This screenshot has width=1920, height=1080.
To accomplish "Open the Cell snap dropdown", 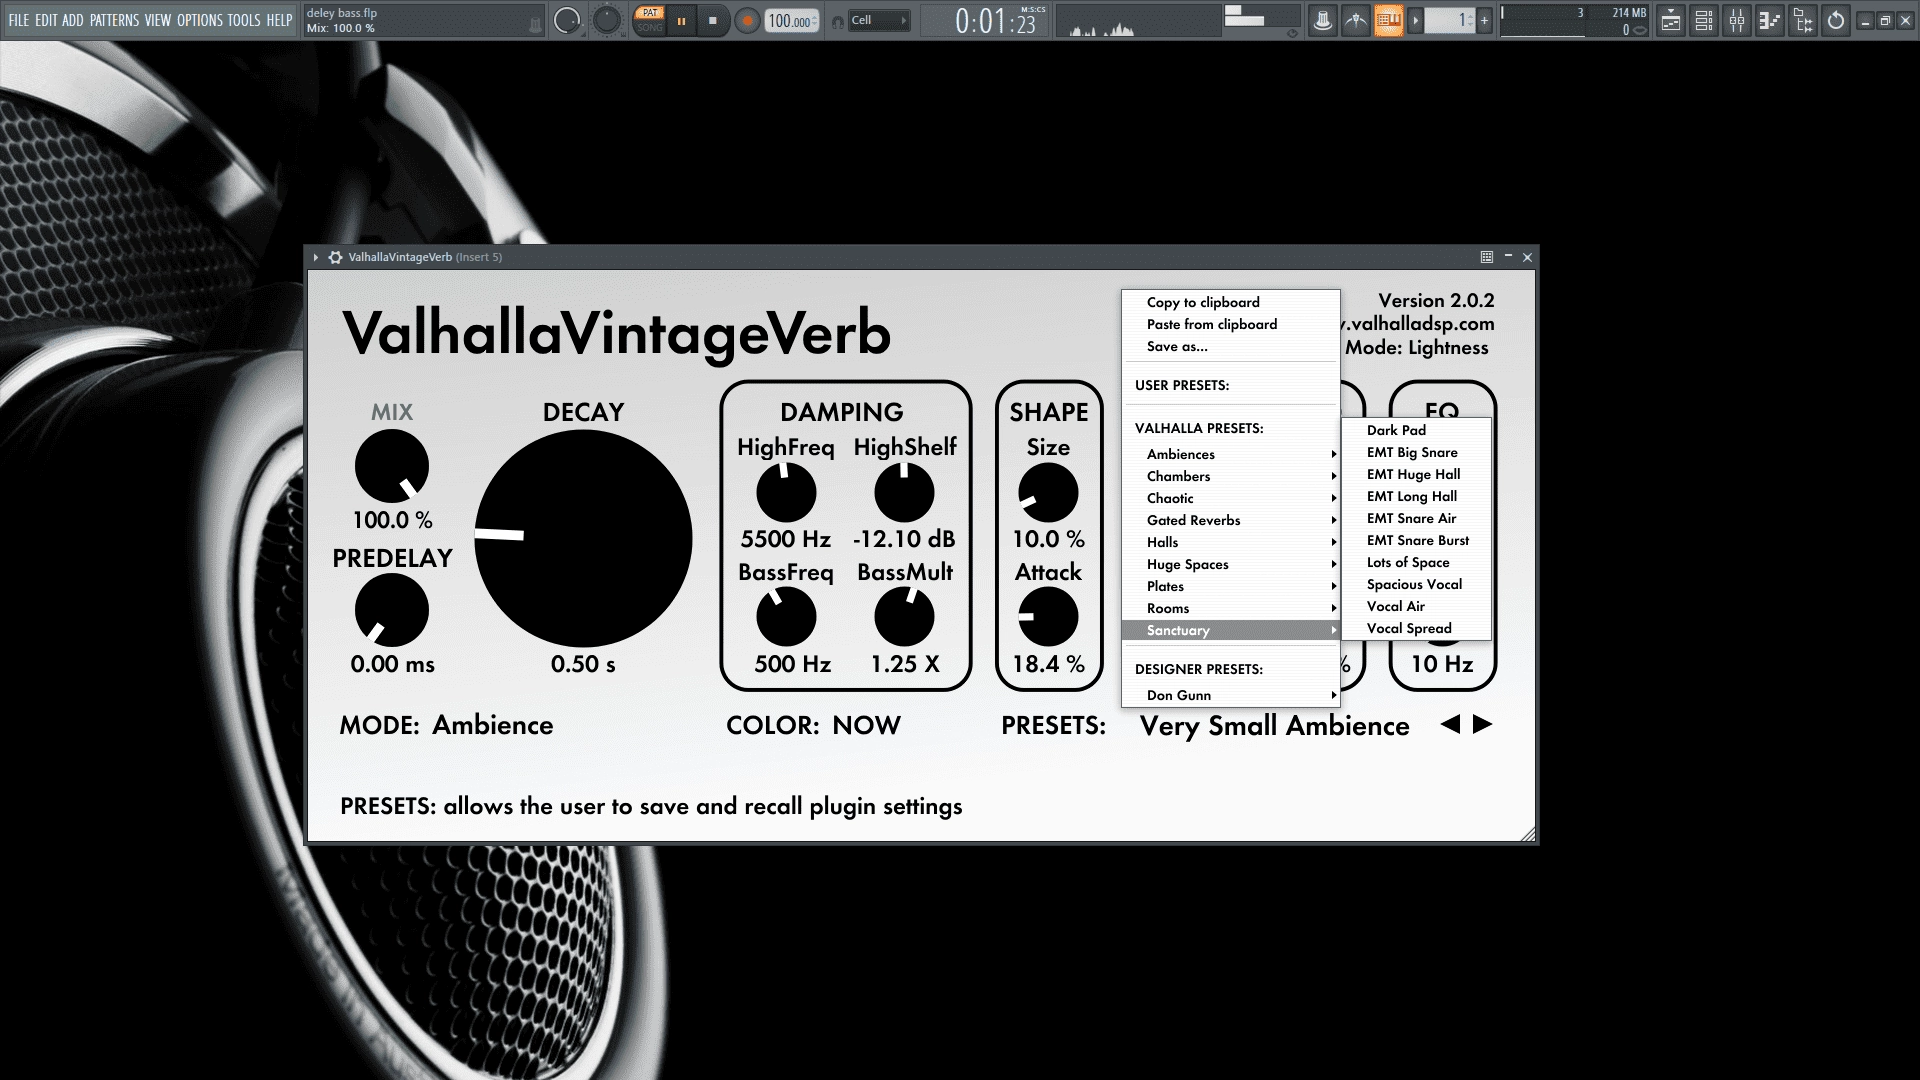I will tap(879, 20).
